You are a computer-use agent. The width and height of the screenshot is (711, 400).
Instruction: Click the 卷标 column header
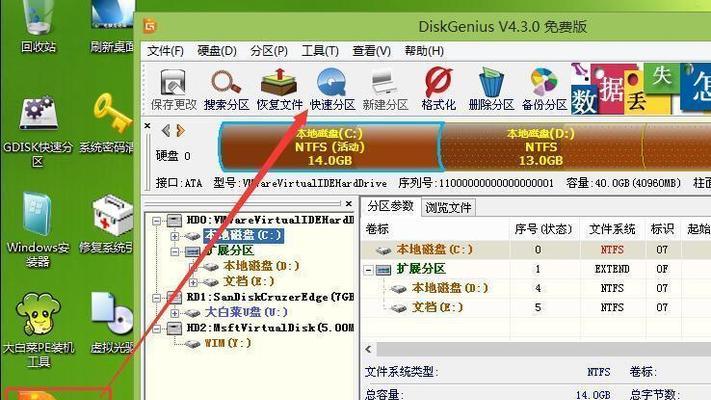(x=436, y=229)
